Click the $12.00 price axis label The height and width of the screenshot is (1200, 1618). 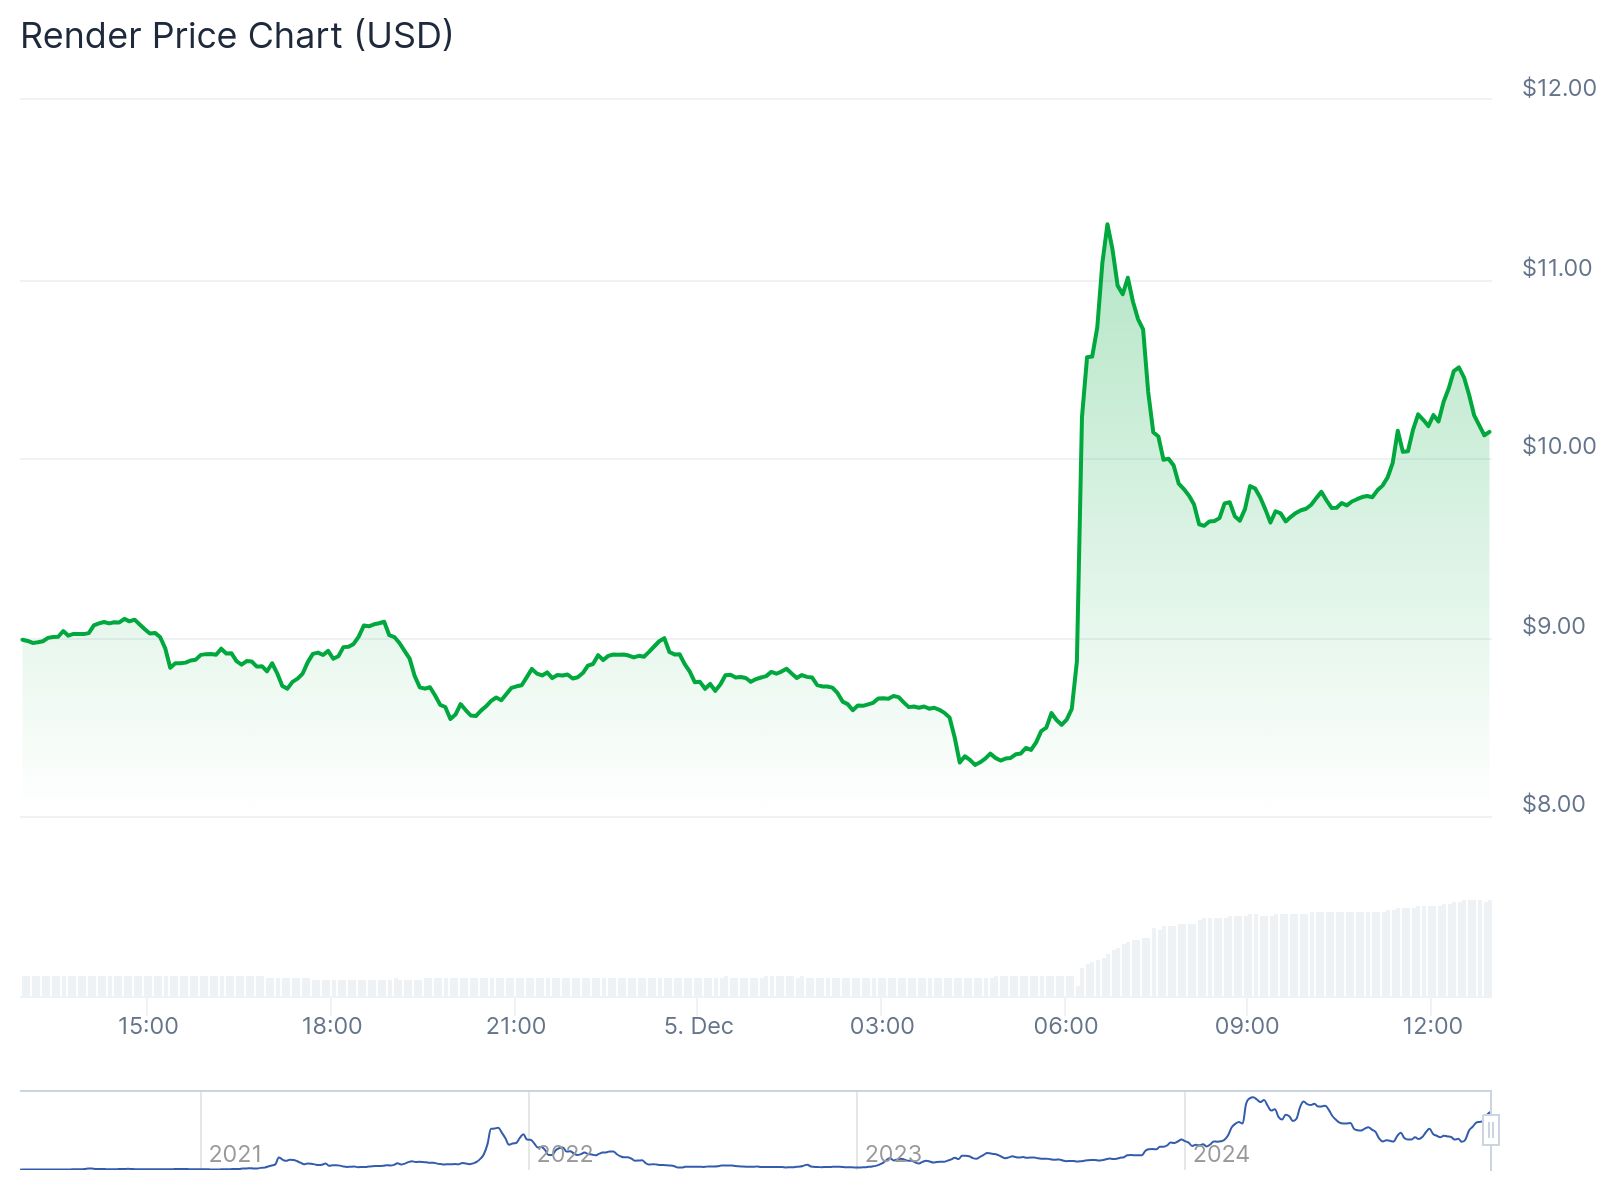pos(1559,88)
